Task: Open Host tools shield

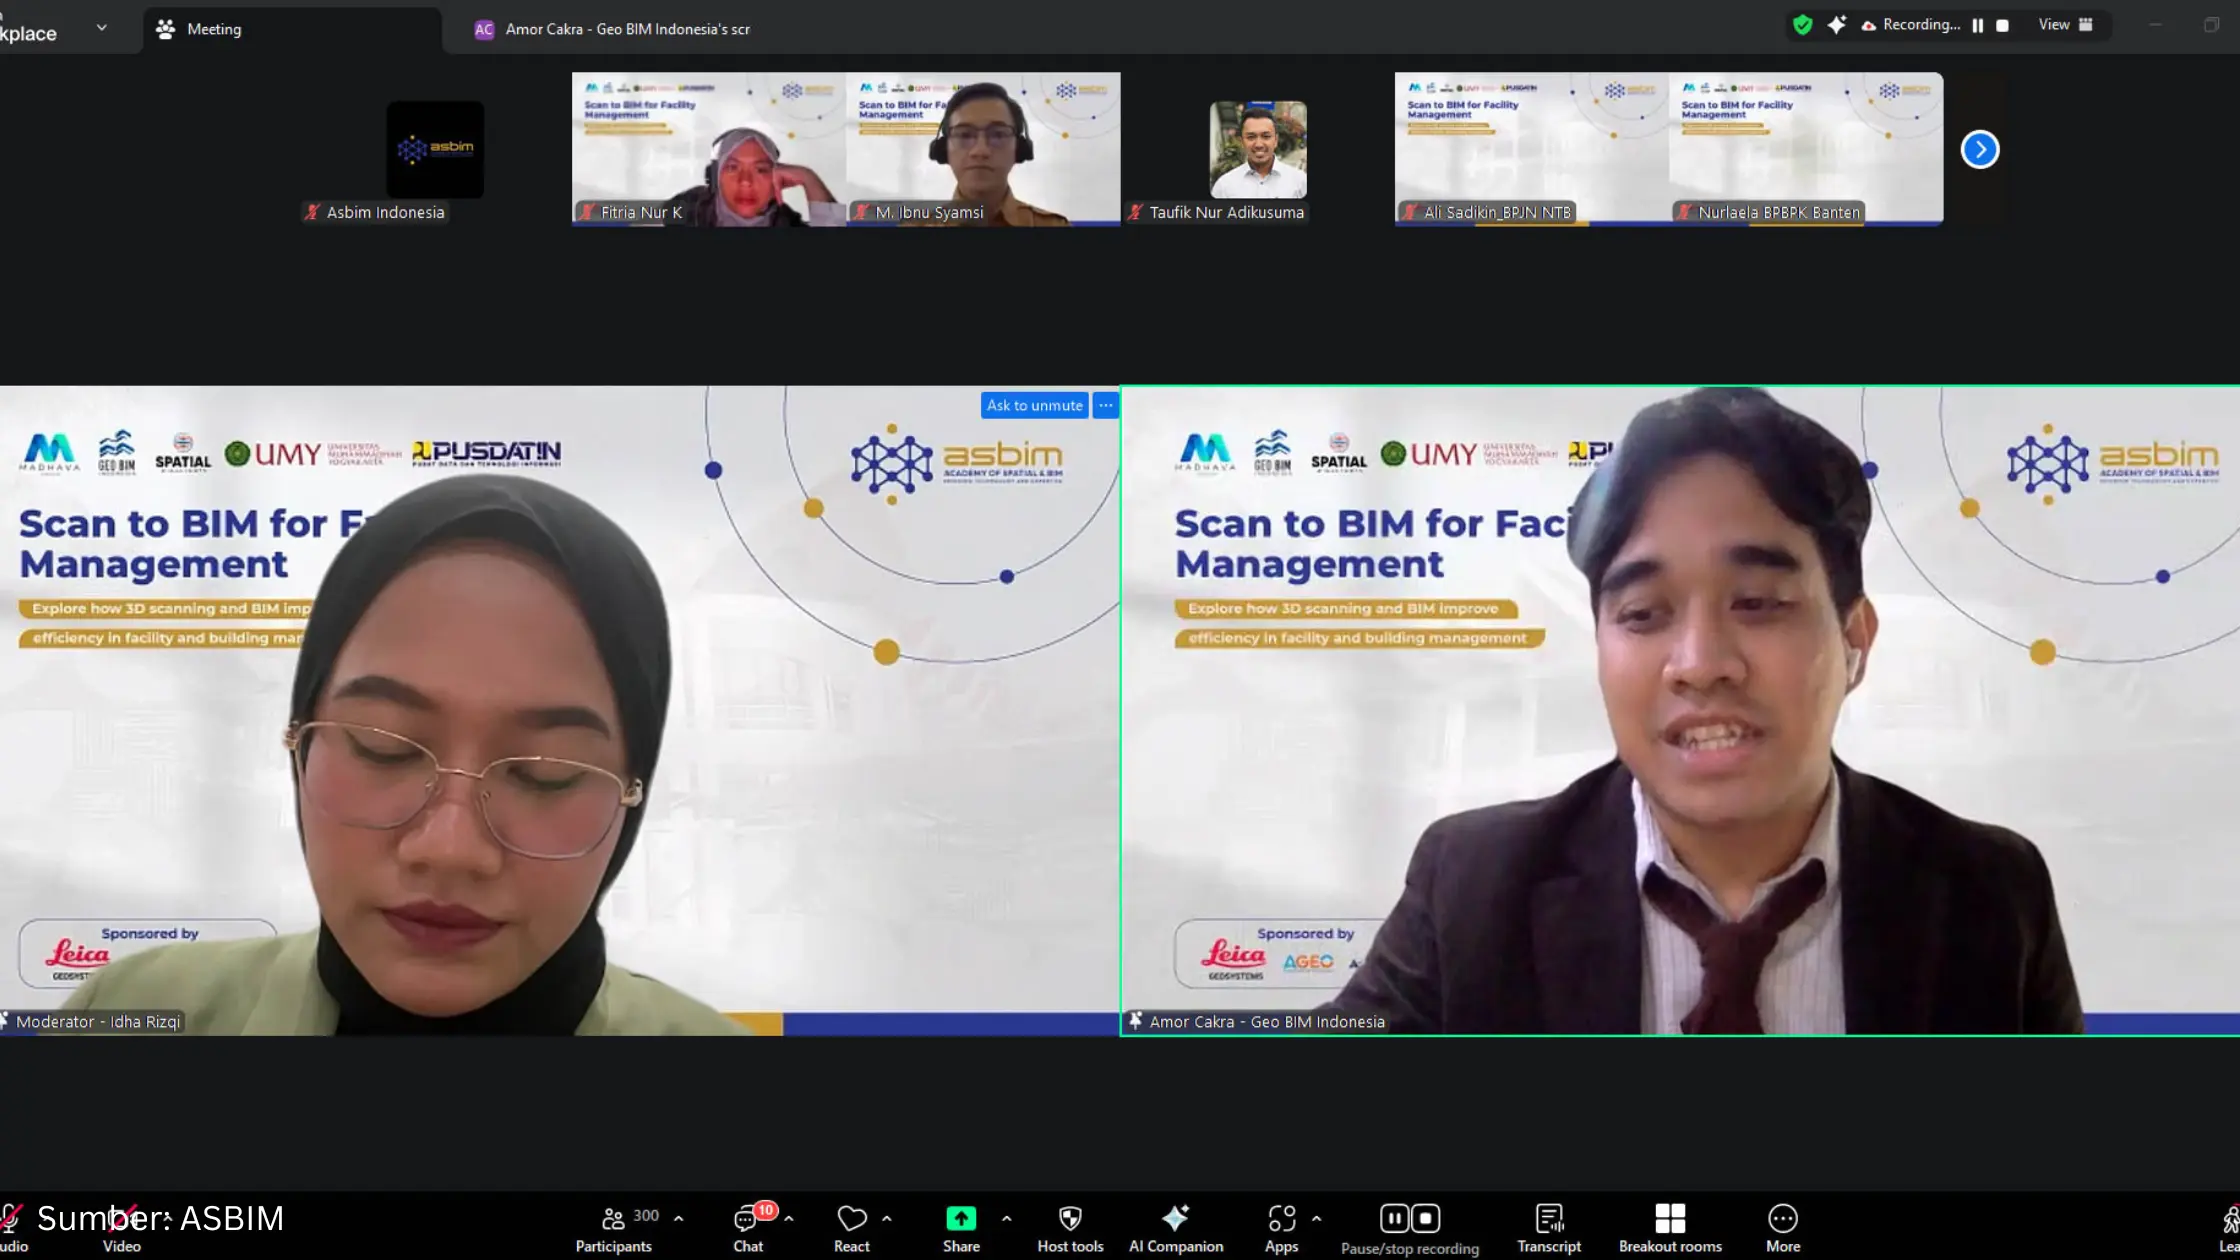Action: coord(1070,1227)
